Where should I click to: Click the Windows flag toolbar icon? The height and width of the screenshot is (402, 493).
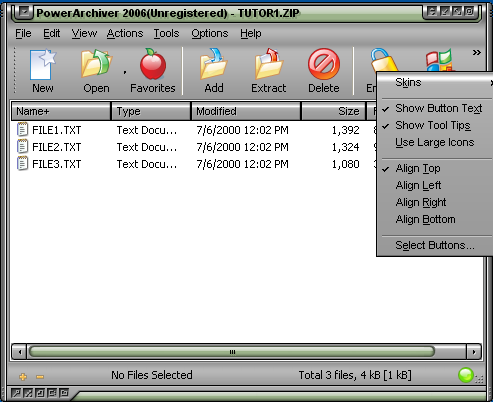(x=439, y=60)
